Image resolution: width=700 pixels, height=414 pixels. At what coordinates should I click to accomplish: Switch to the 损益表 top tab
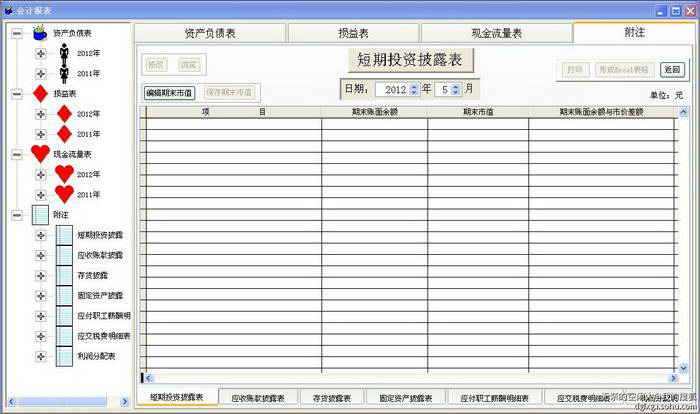[352, 33]
